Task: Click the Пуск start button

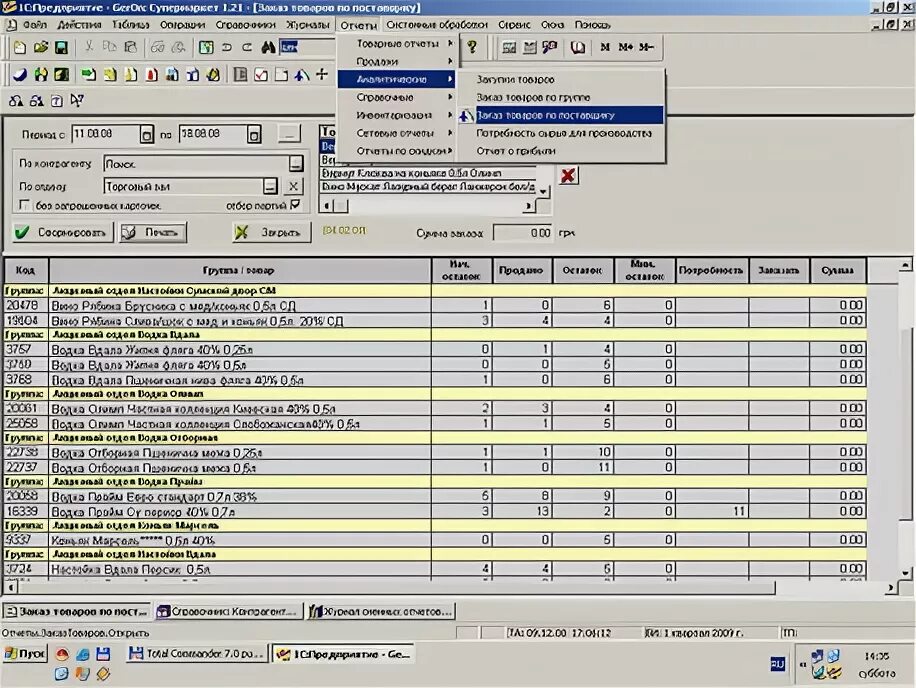Action: (25, 654)
